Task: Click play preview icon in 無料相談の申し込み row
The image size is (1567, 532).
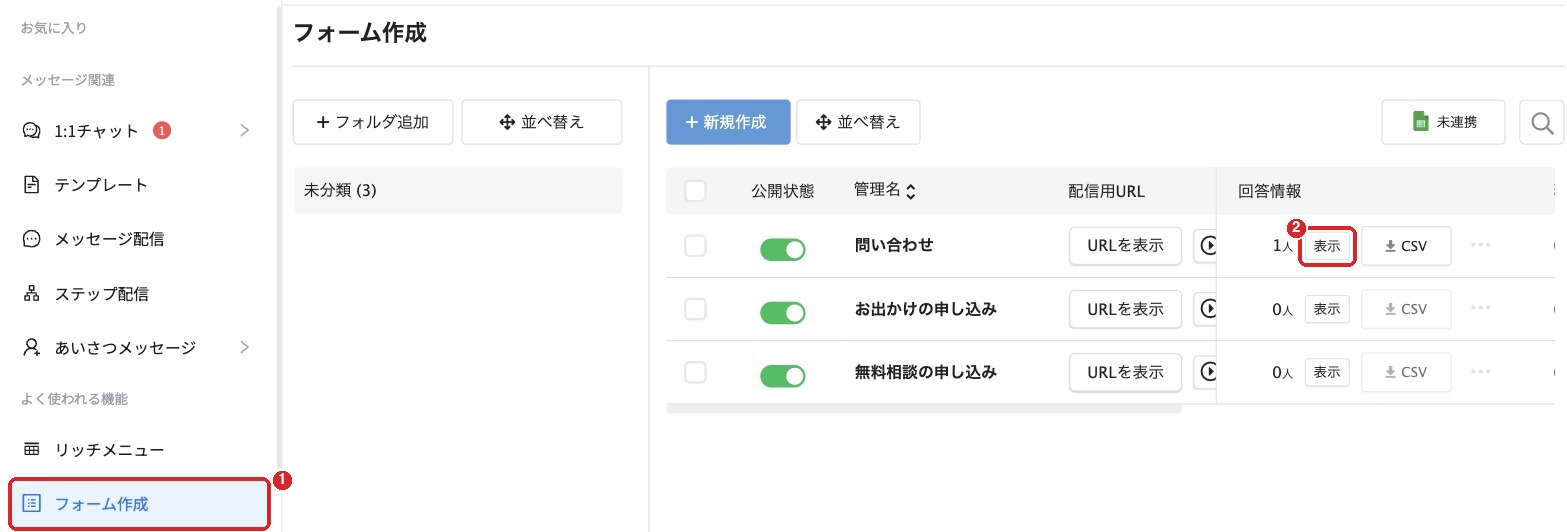Action: (x=1206, y=372)
